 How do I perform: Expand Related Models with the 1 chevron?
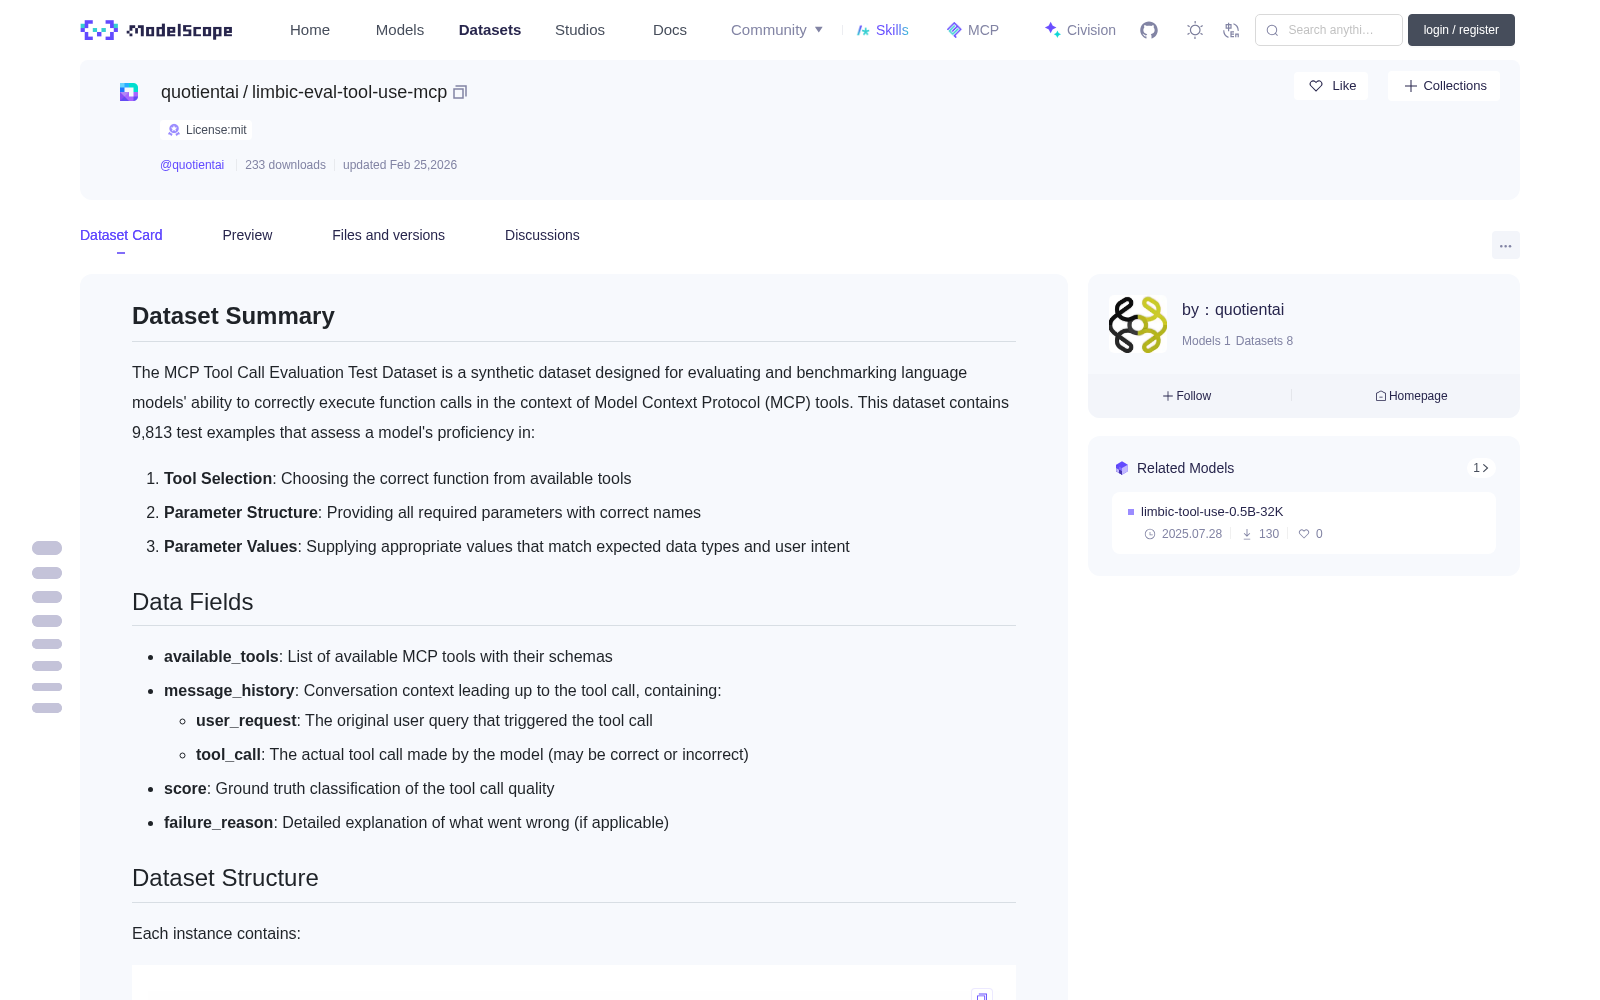pyautogui.click(x=1481, y=468)
